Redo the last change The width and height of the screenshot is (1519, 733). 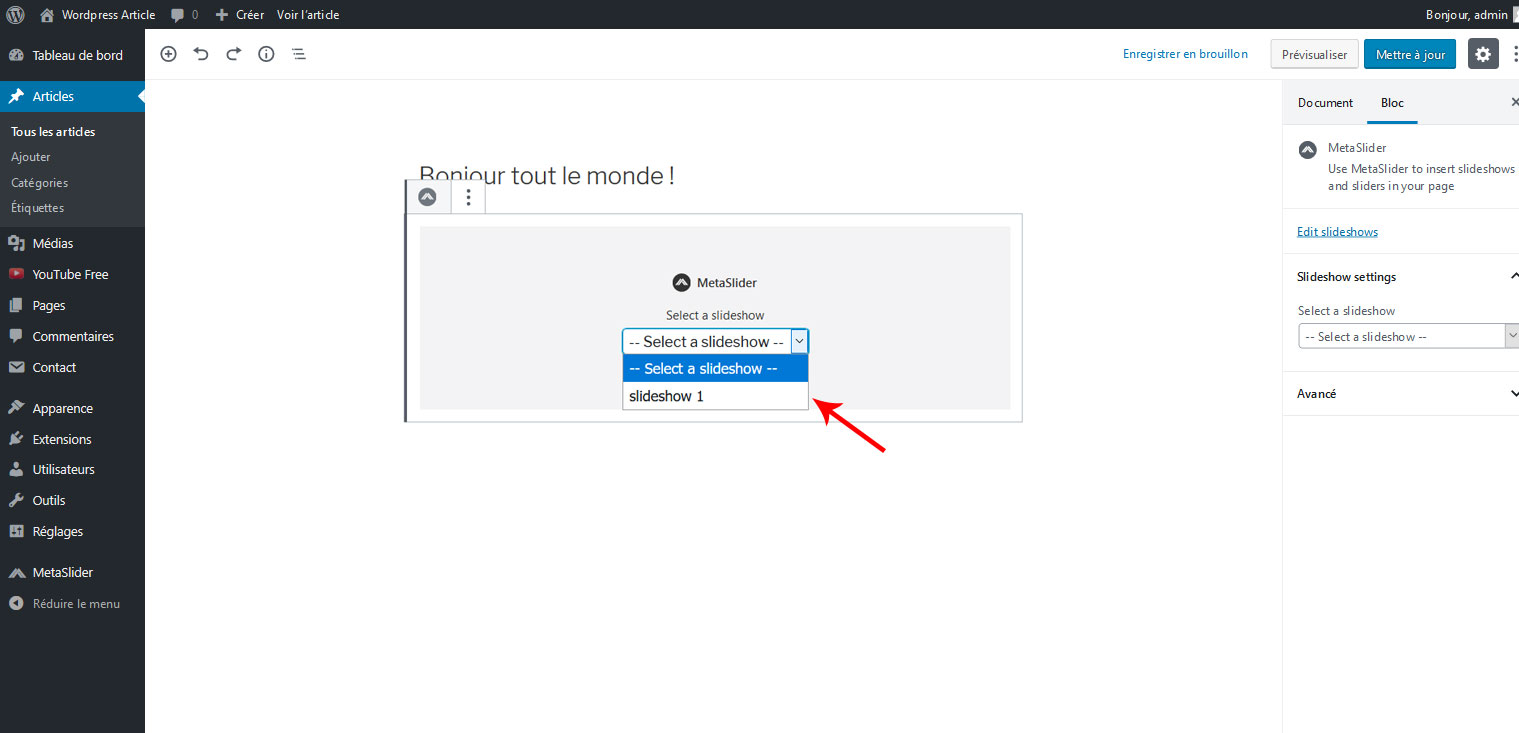233,54
